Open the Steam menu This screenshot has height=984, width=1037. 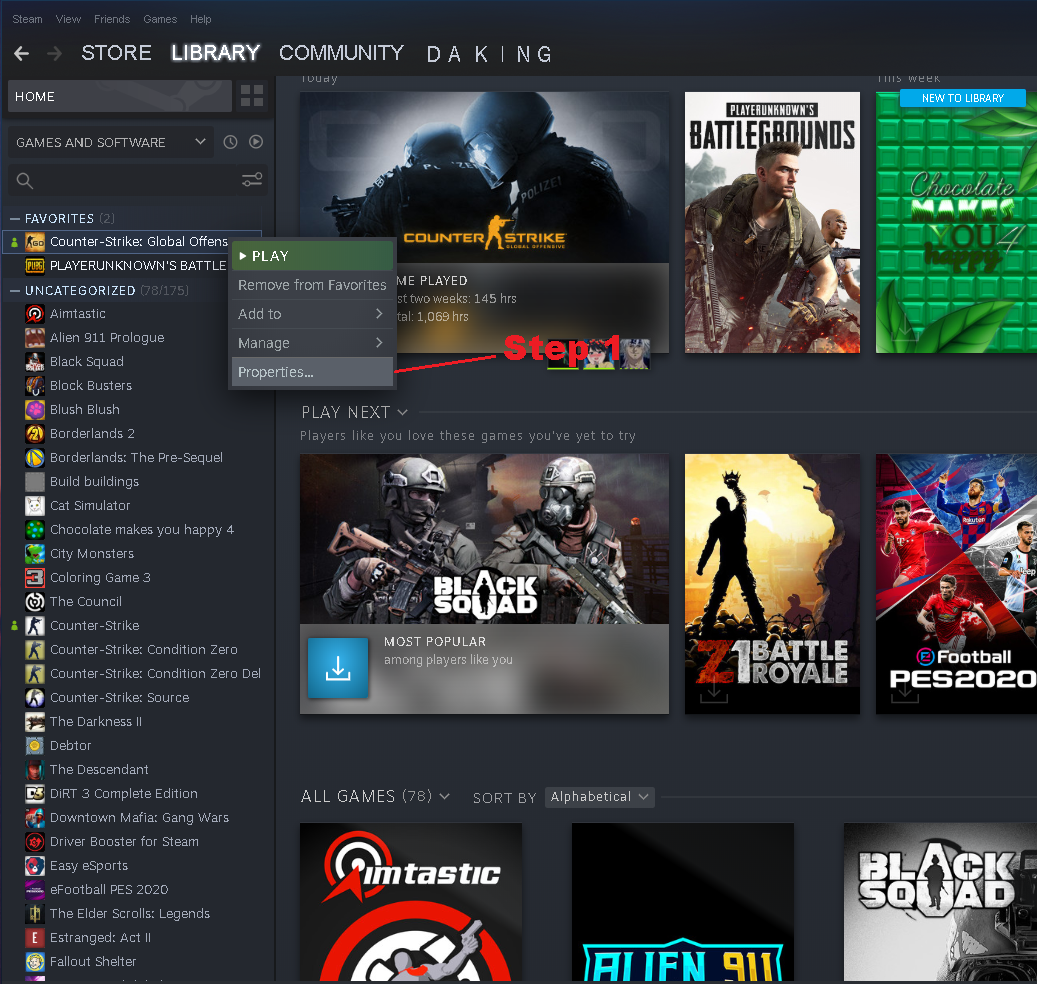pos(27,19)
